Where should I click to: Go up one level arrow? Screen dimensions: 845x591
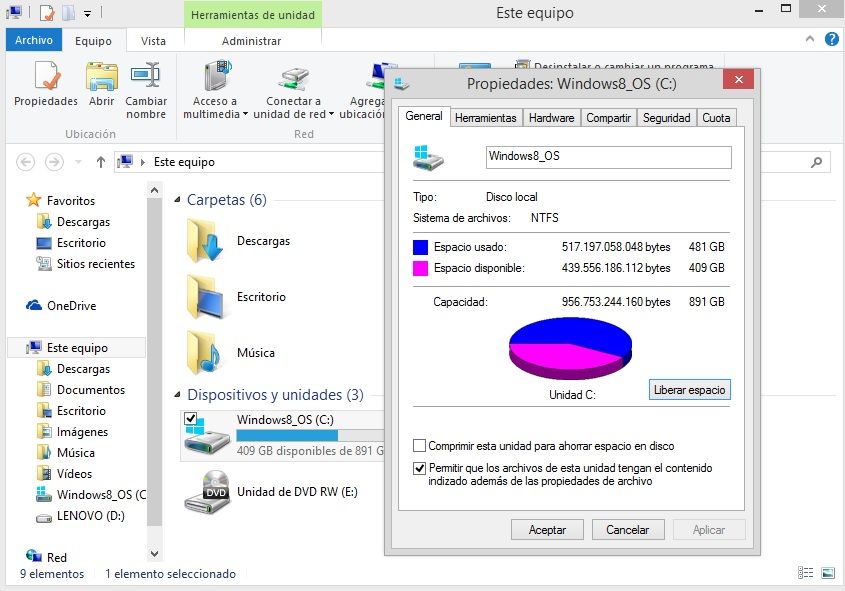coord(101,162)
